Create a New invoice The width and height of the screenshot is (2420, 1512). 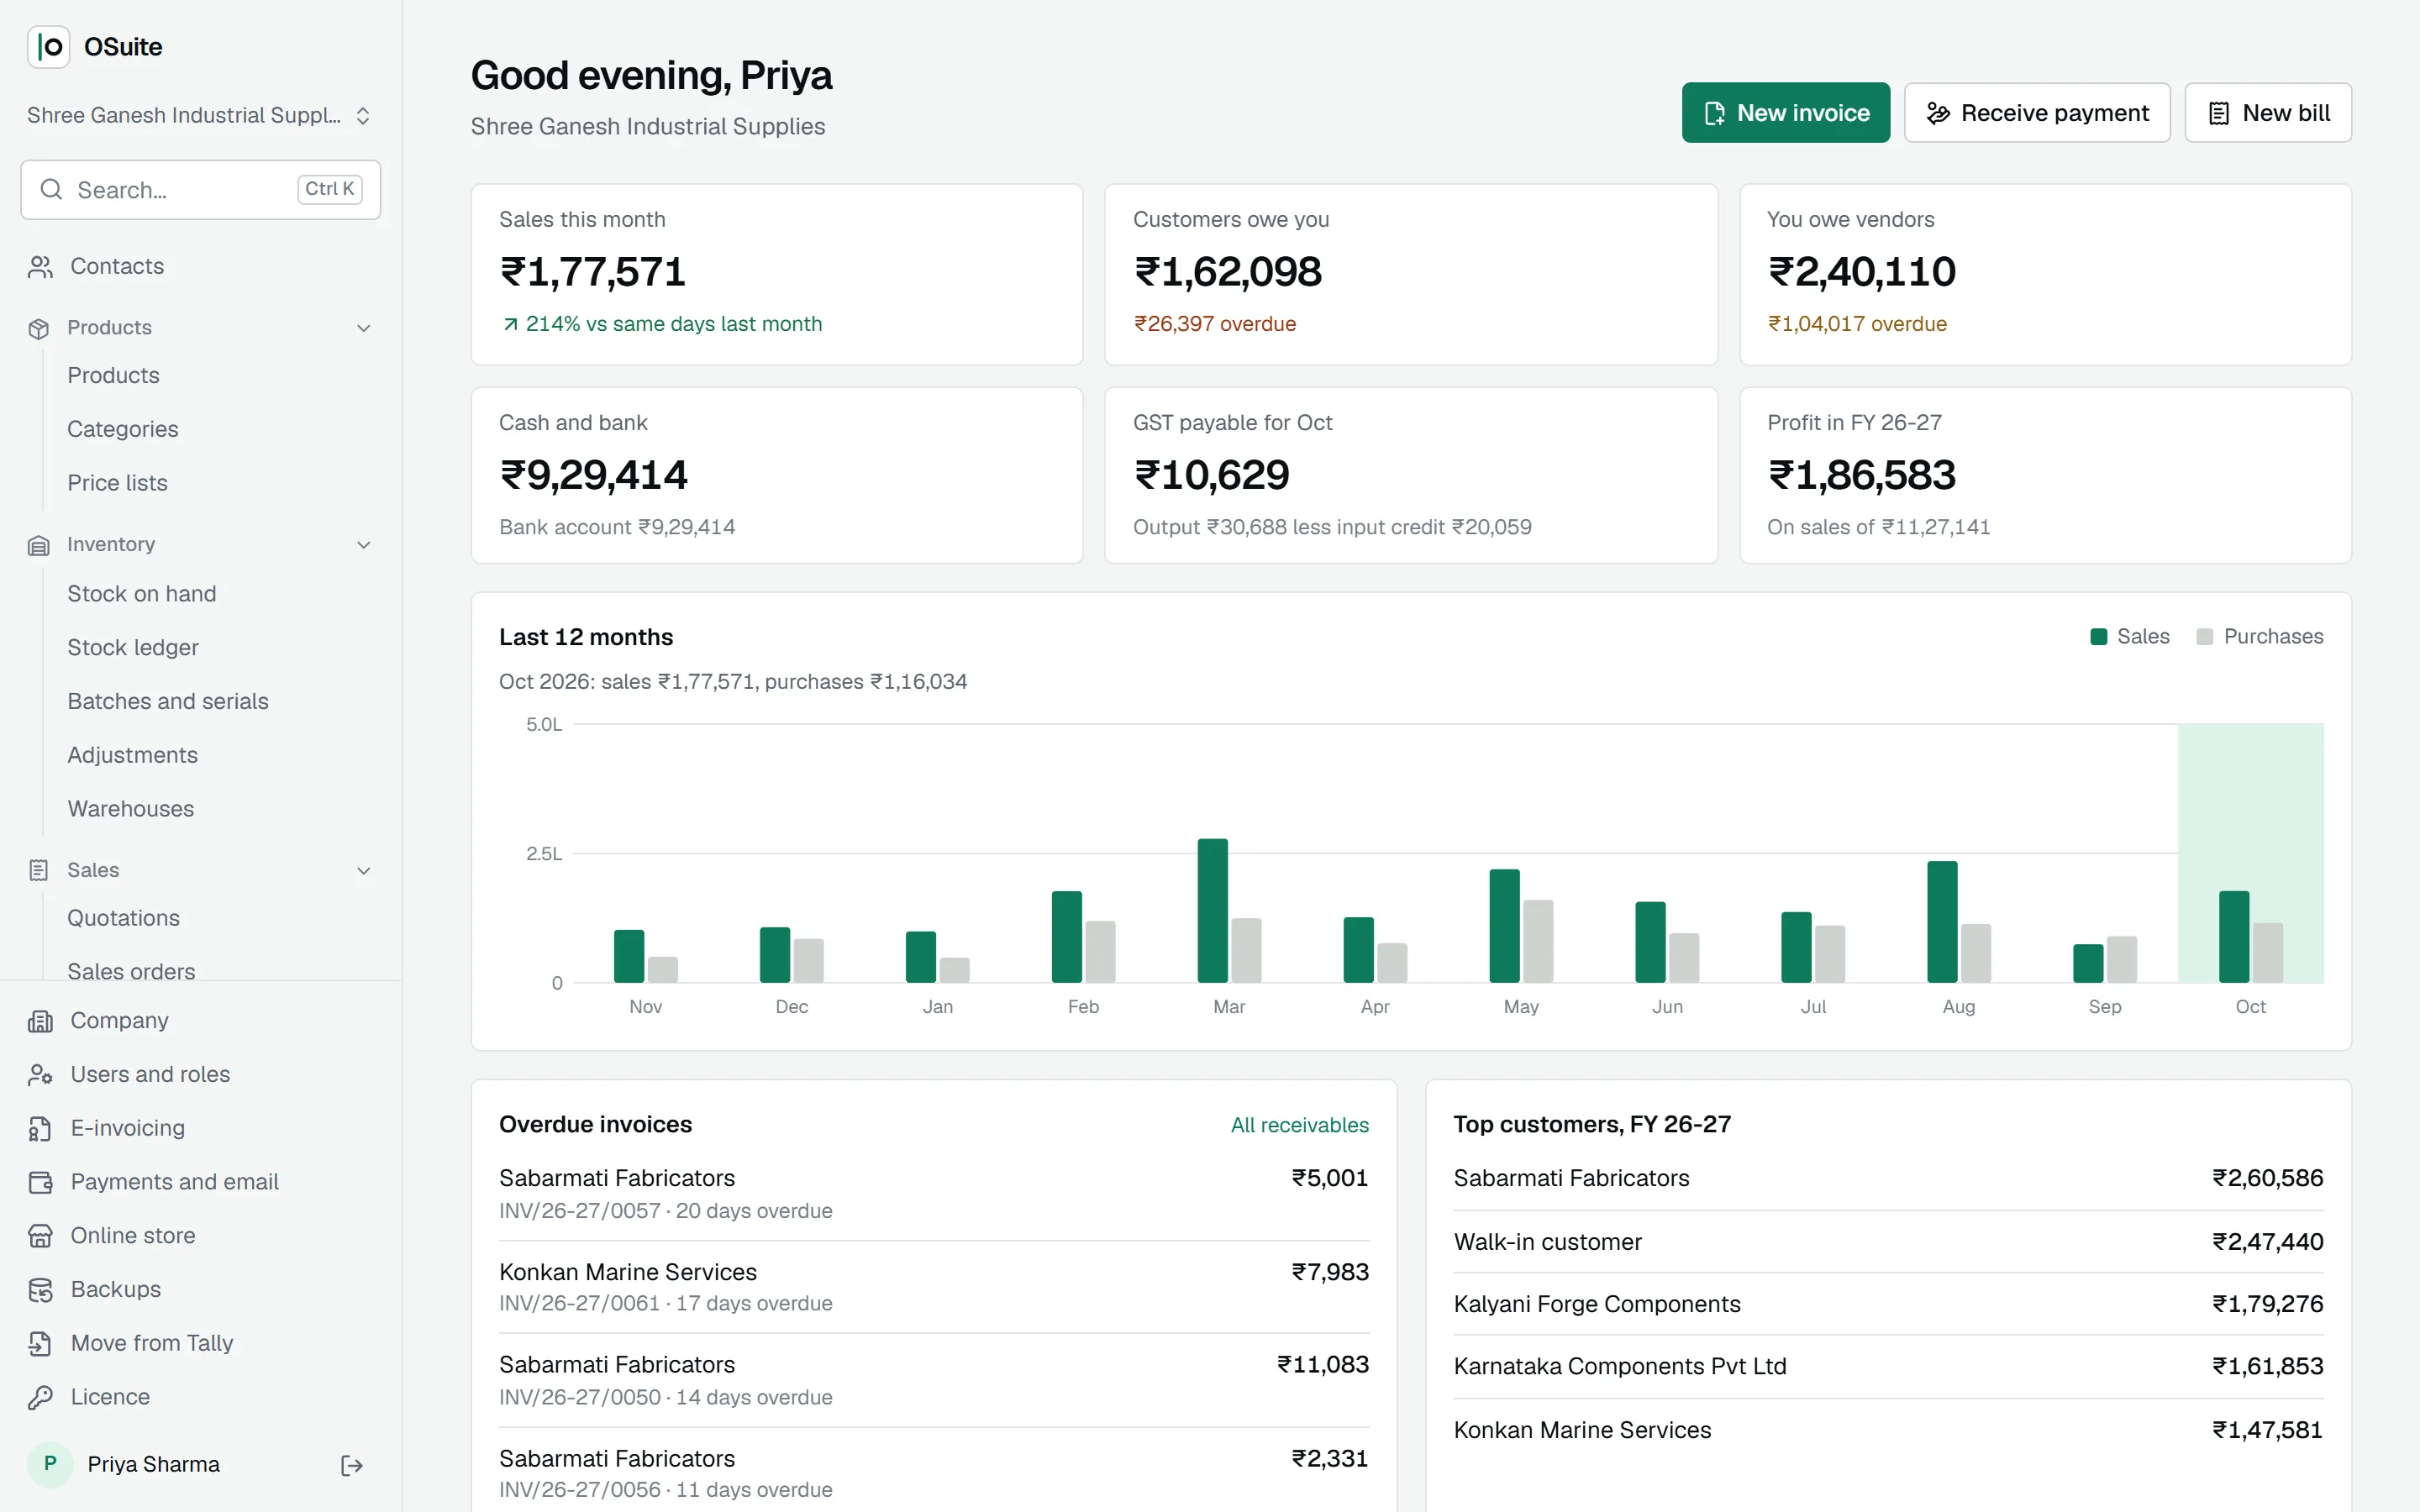click(1785, 113)
